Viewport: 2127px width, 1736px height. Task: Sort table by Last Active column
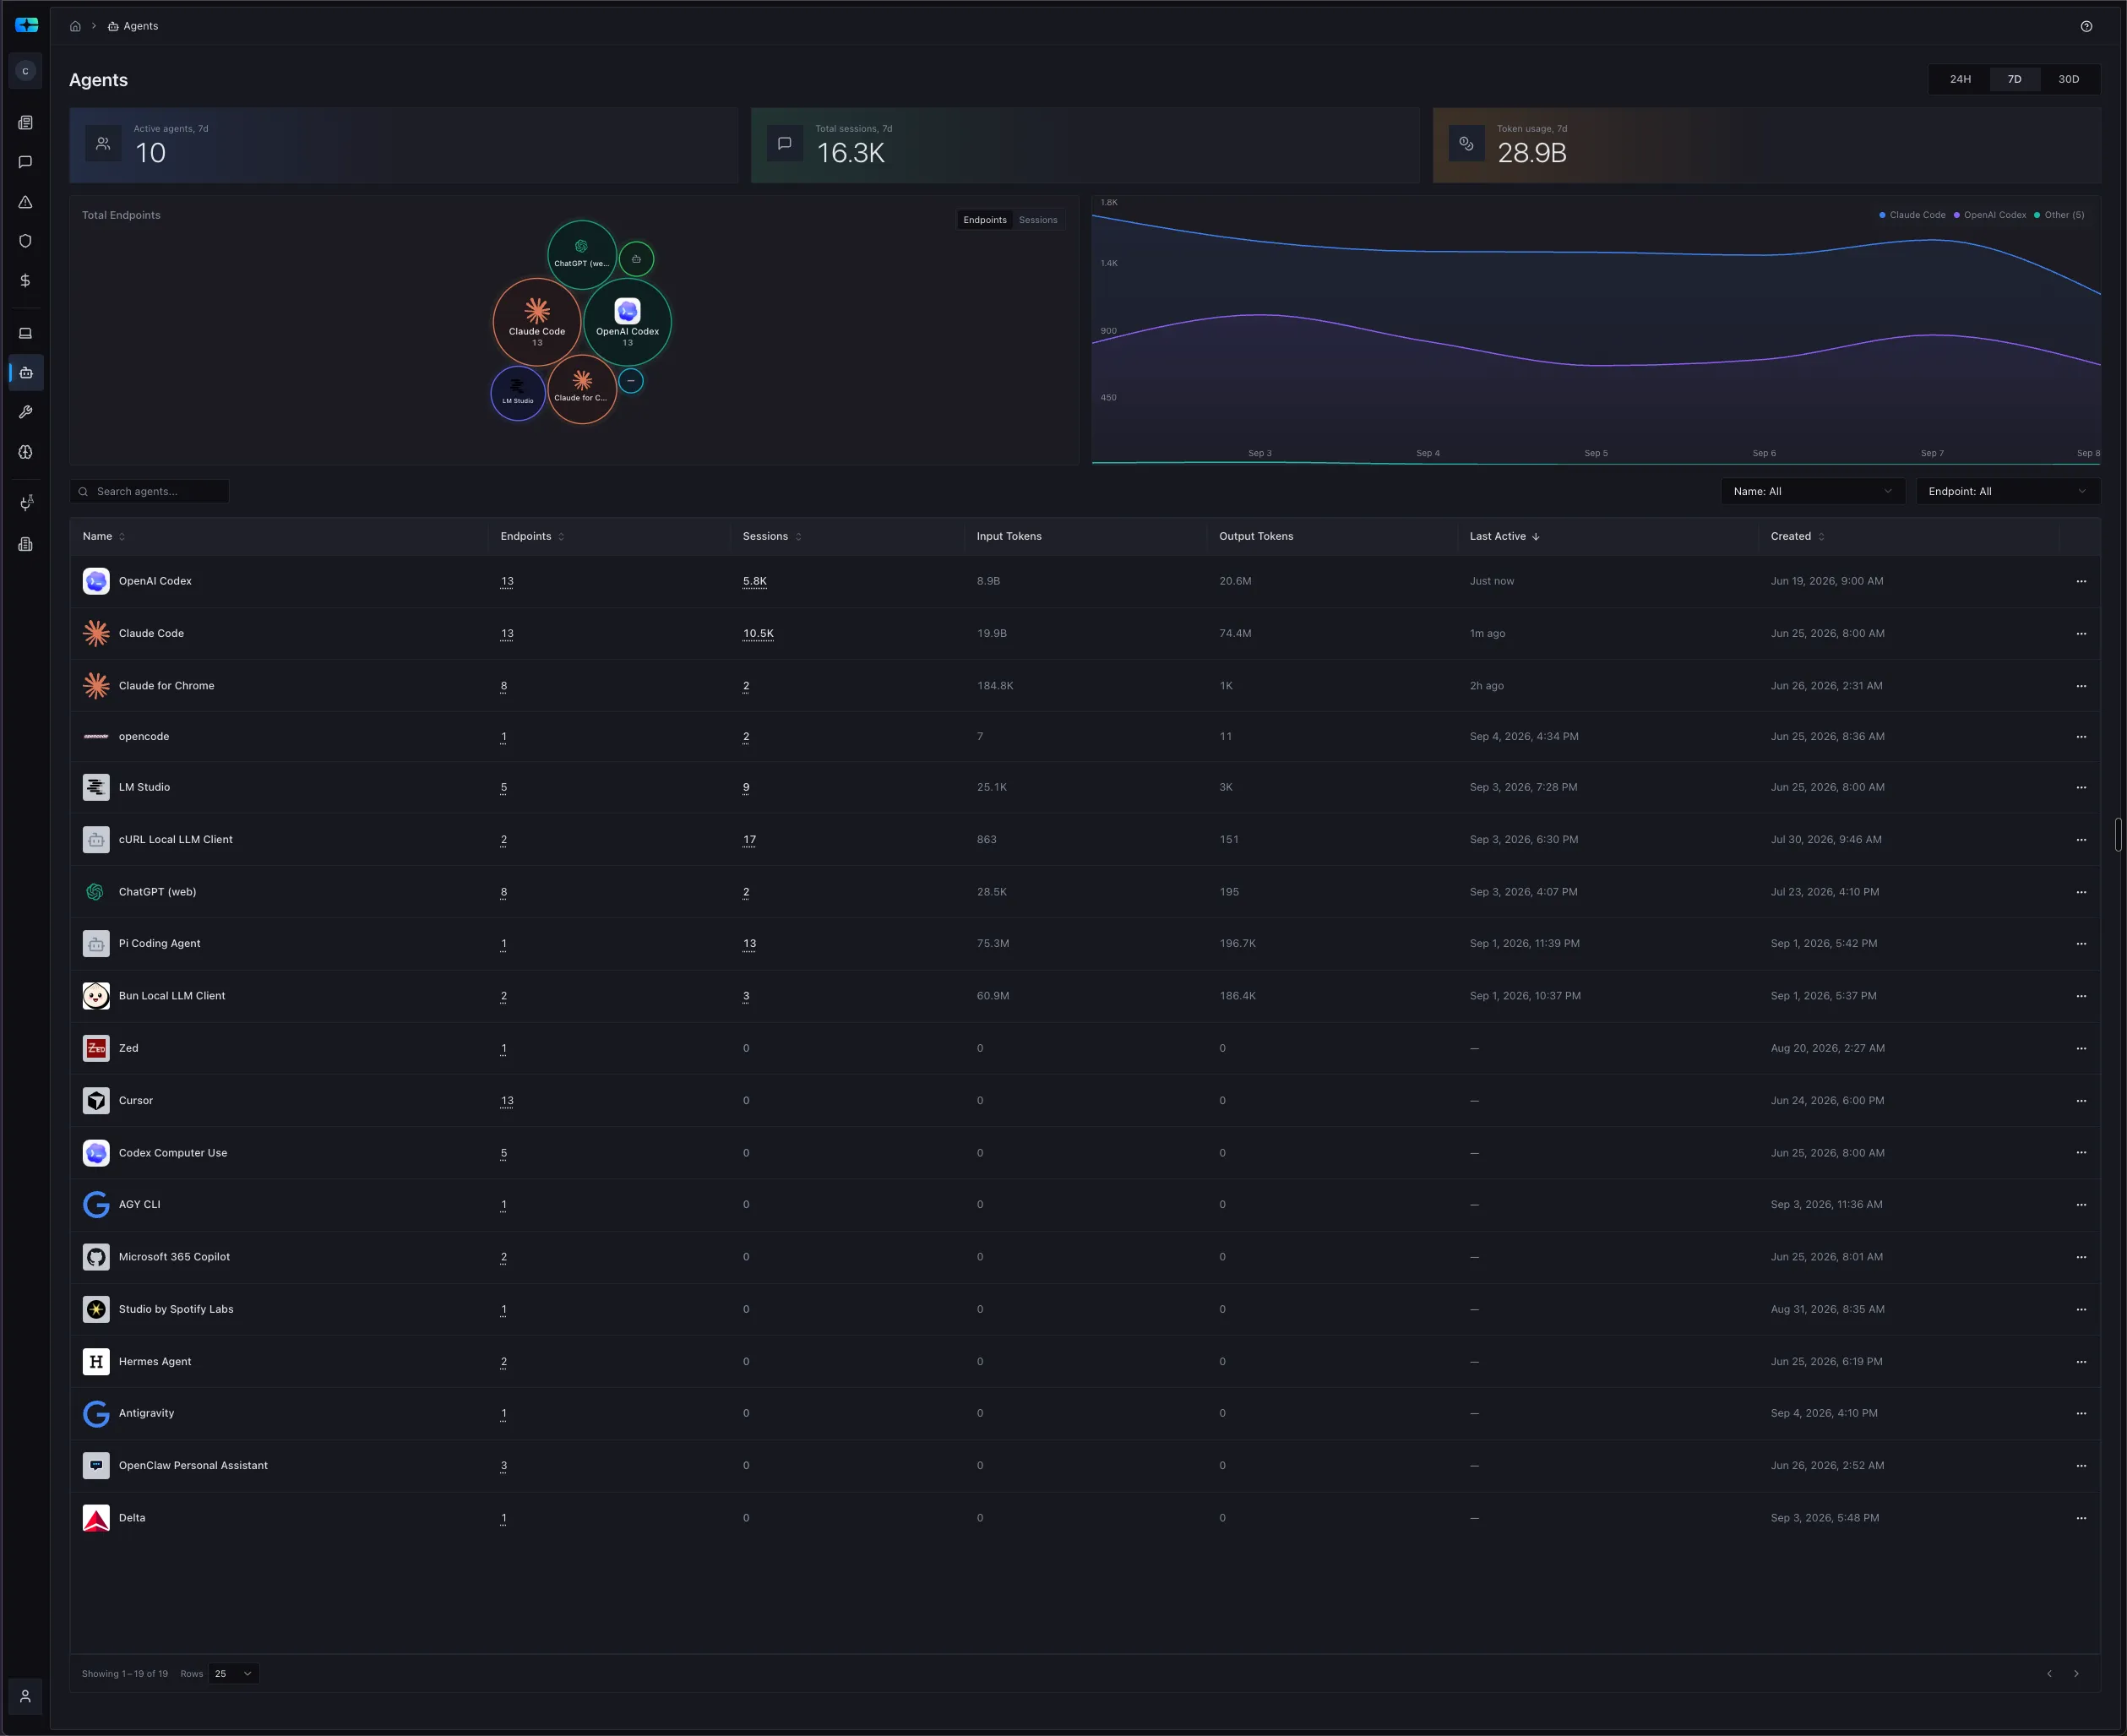1504,536
